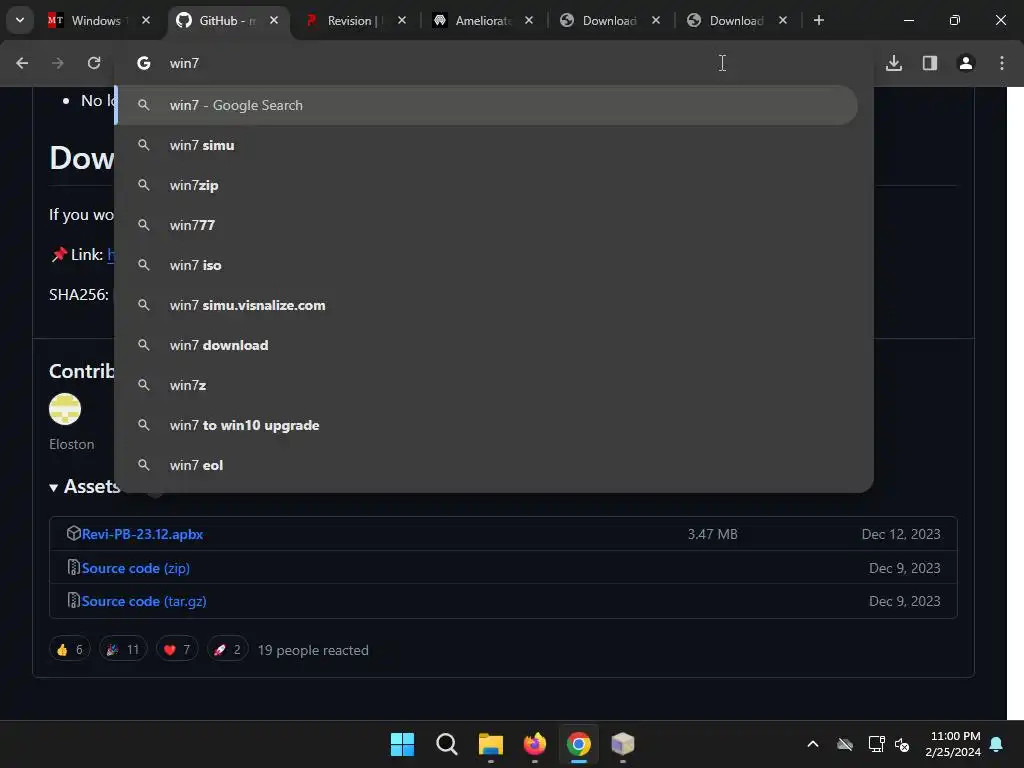The image size is (1024, 768).
Task: Click the file icon beside Source code (tar.gz)
Action: tap(74, 600)
